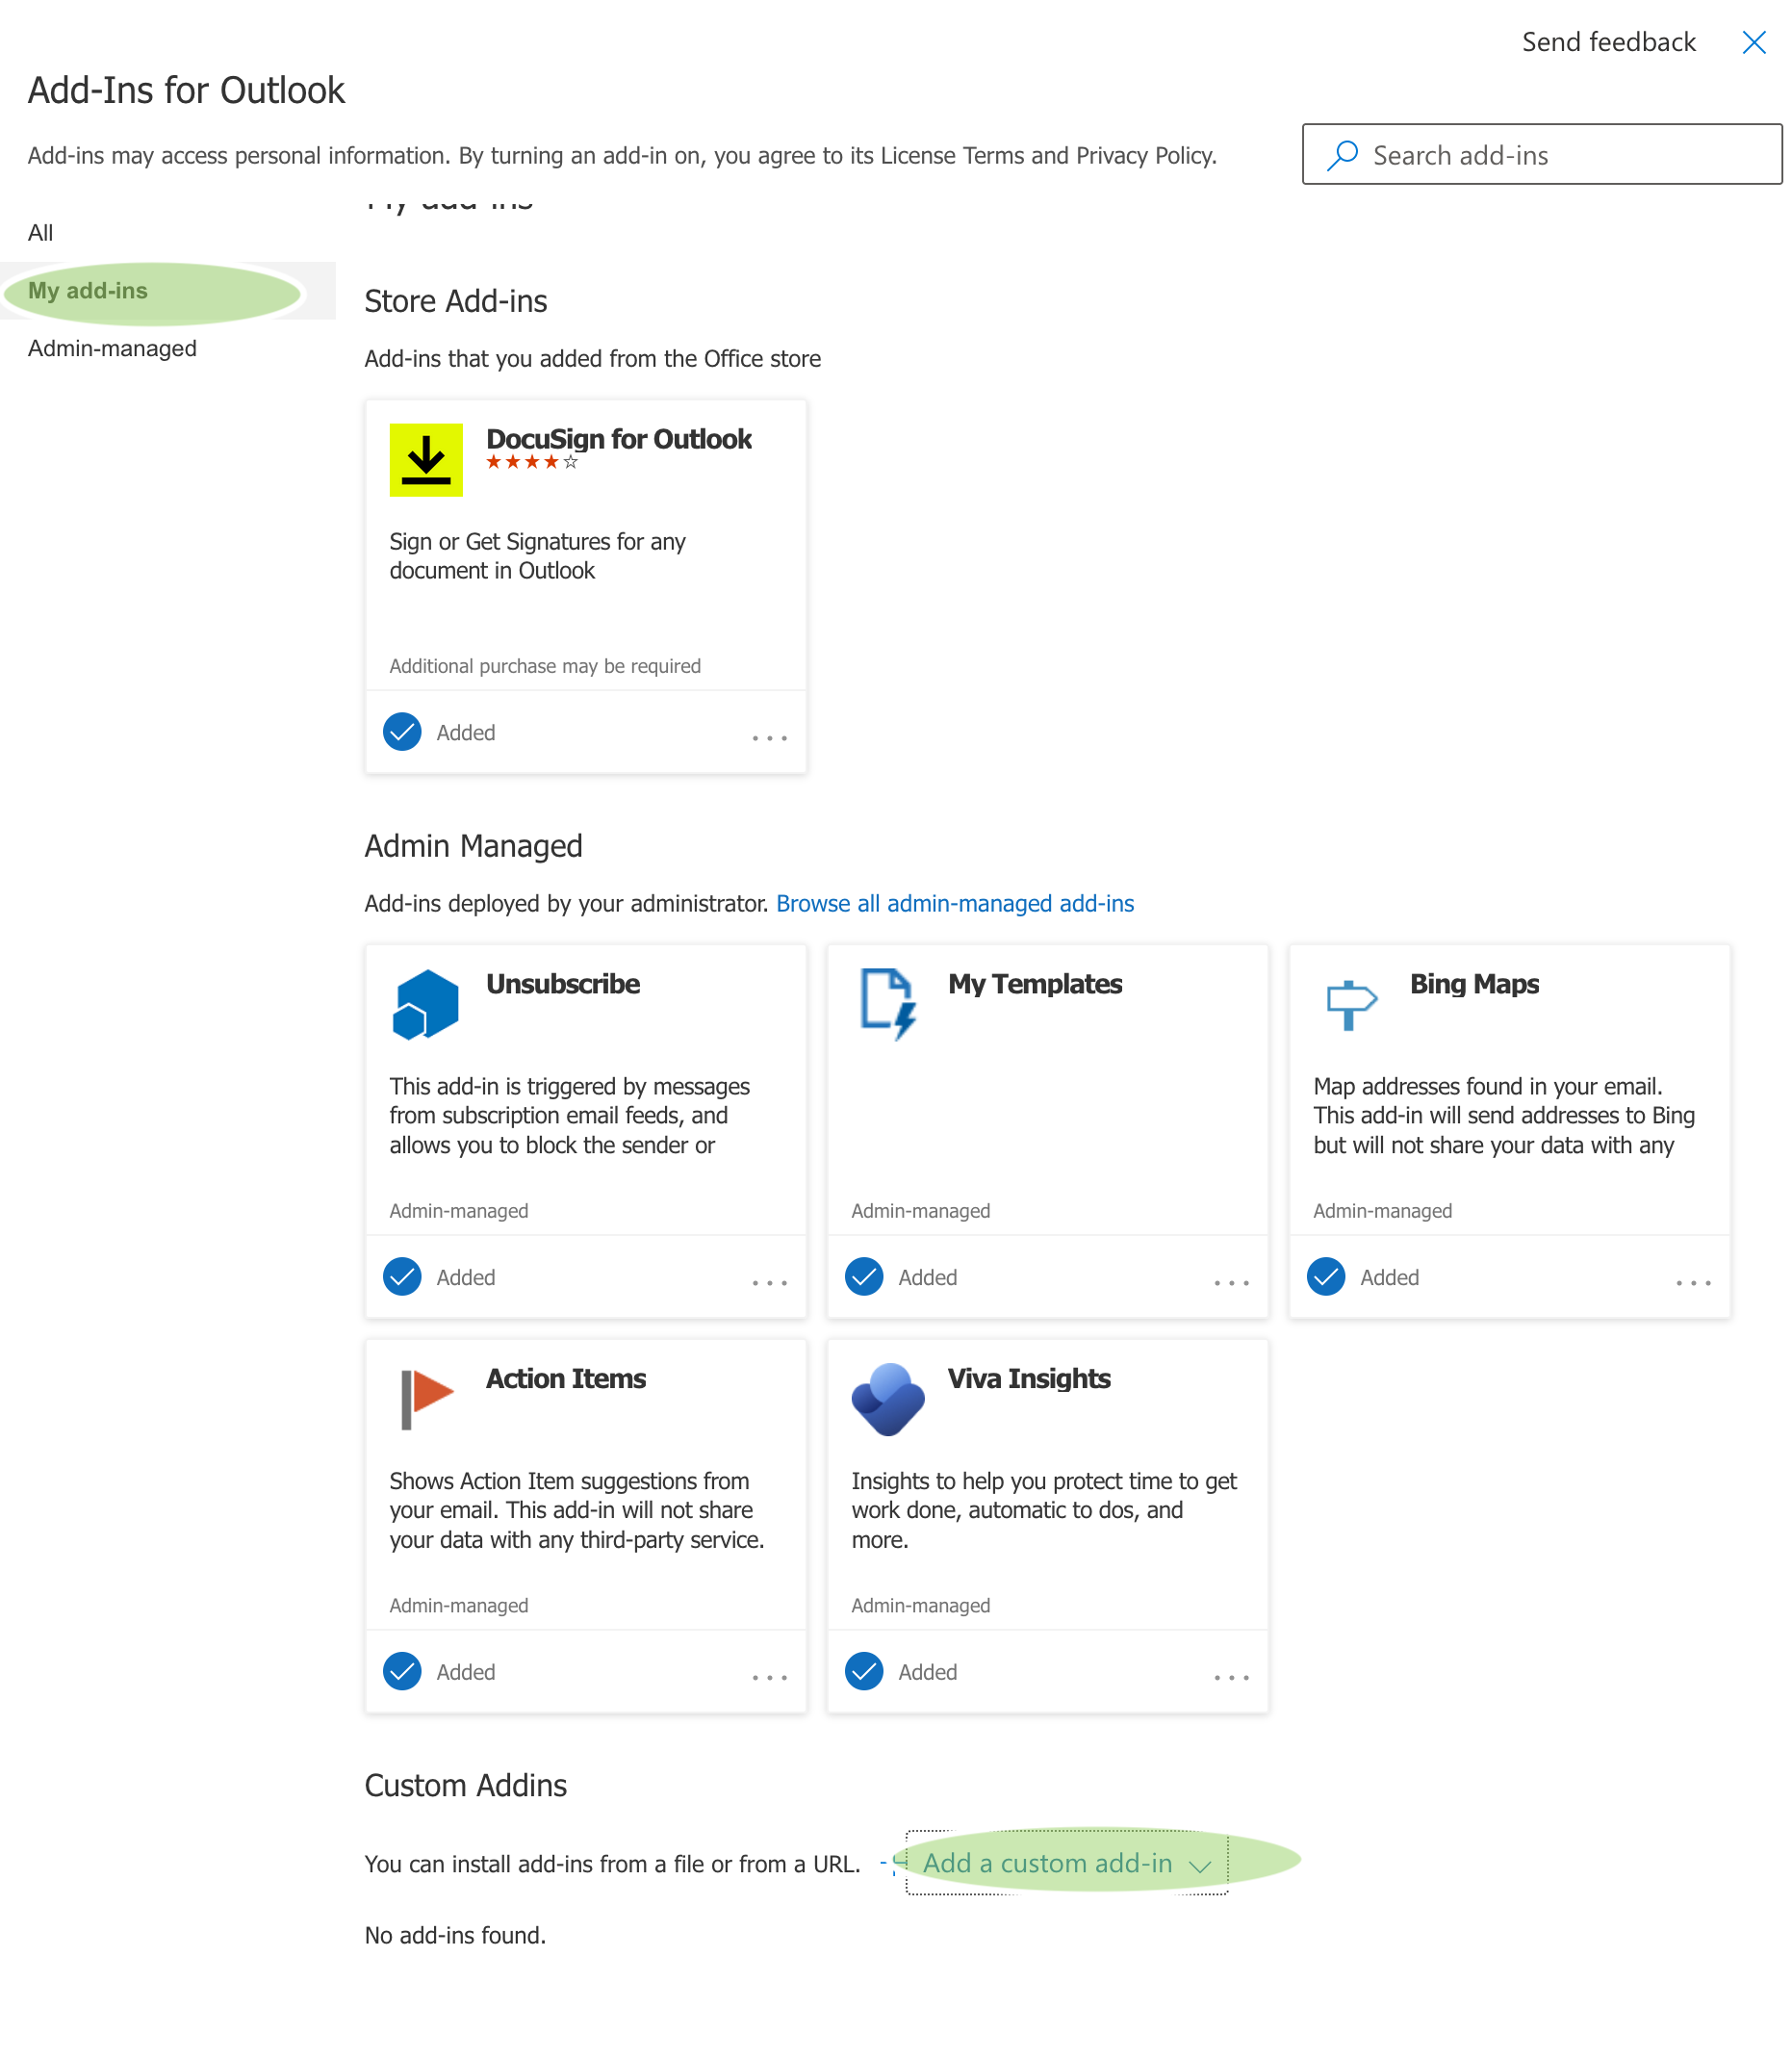Open the three-dot menu on Action Items card
The width and height of the screenshot is (1792, 2060).
pyautogui.click(x=770, y=1678)
